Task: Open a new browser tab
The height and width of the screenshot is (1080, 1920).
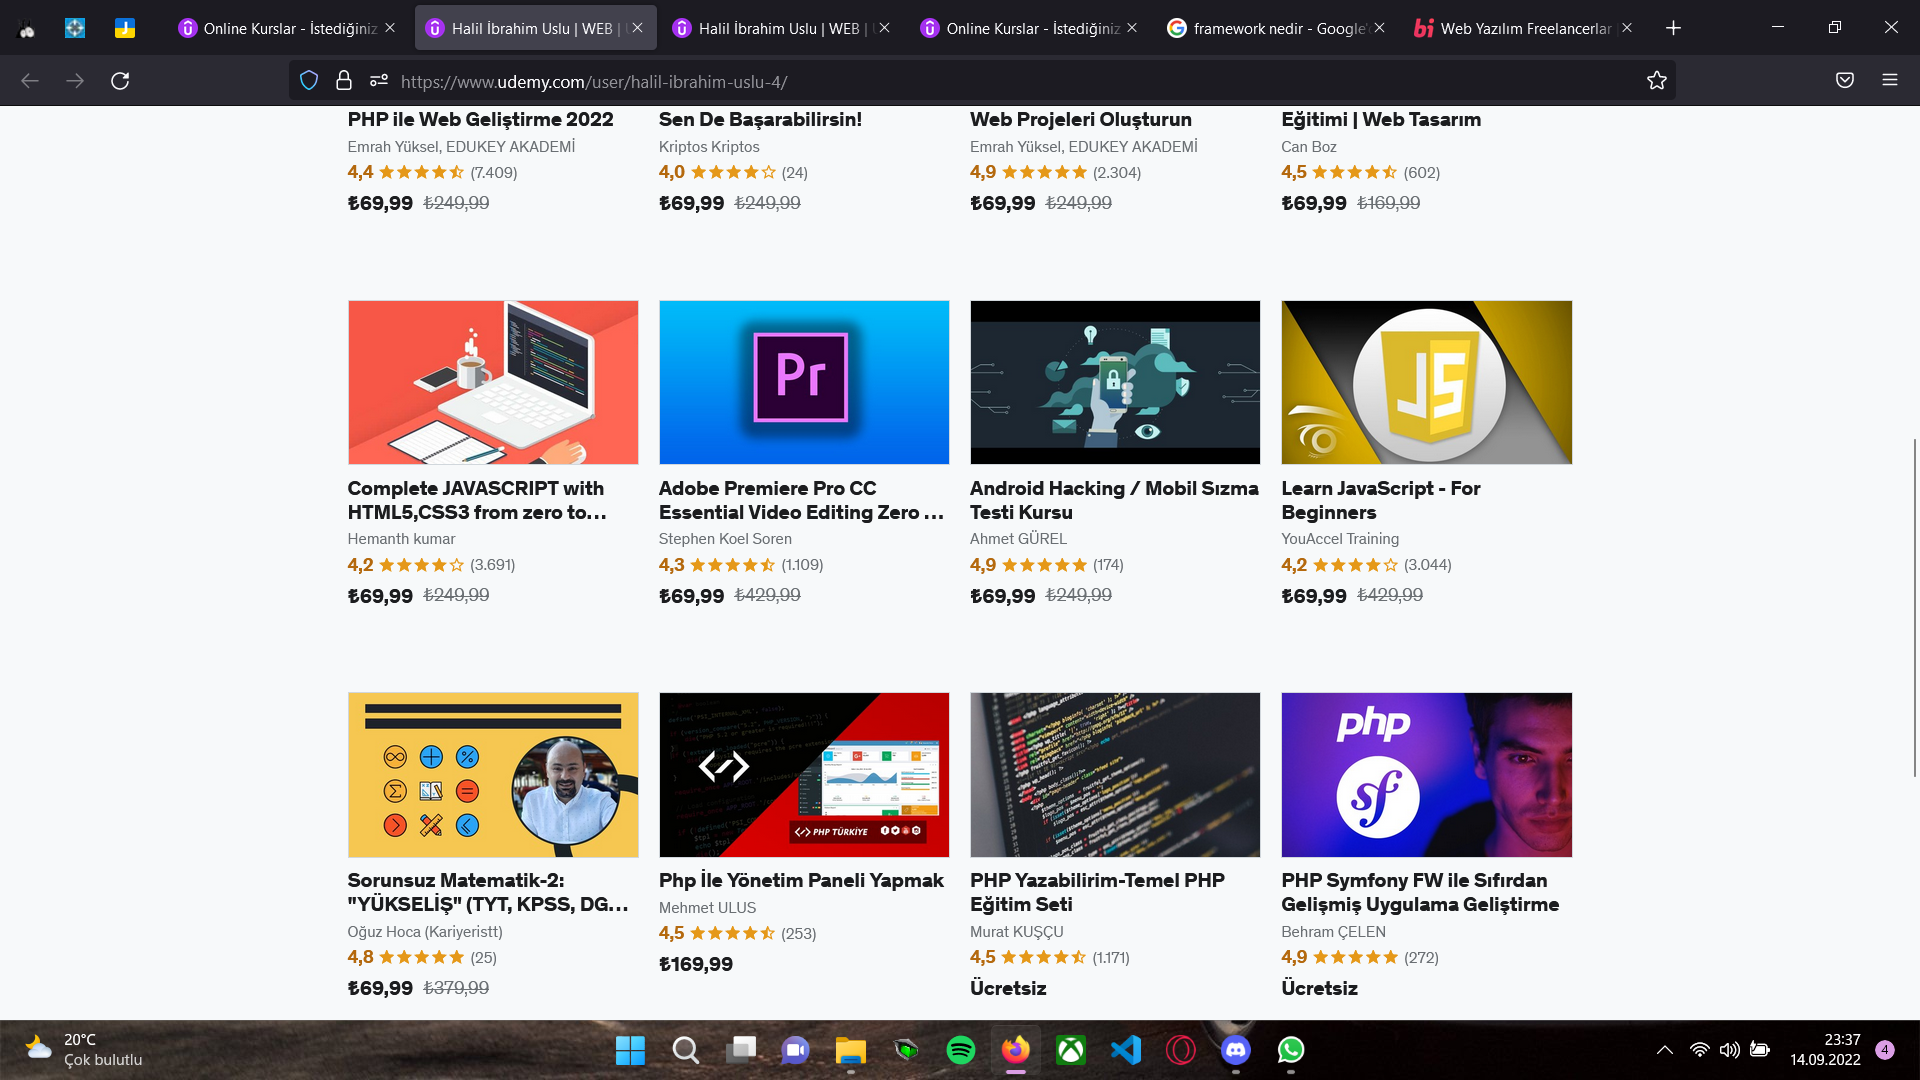Action: point(1673,28)
